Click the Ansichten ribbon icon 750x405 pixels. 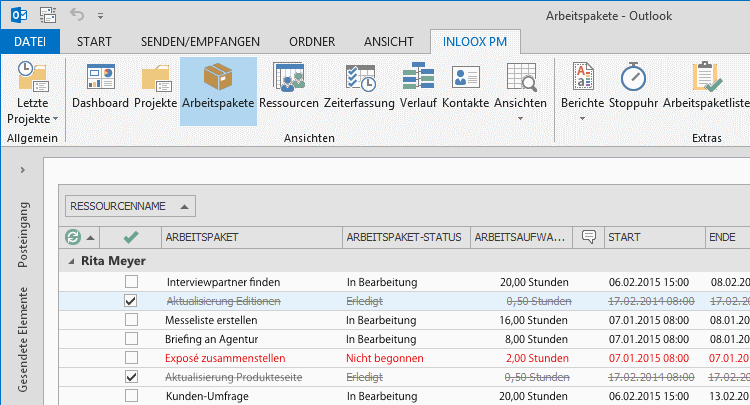pyautogui.click(x=520, y=77)
